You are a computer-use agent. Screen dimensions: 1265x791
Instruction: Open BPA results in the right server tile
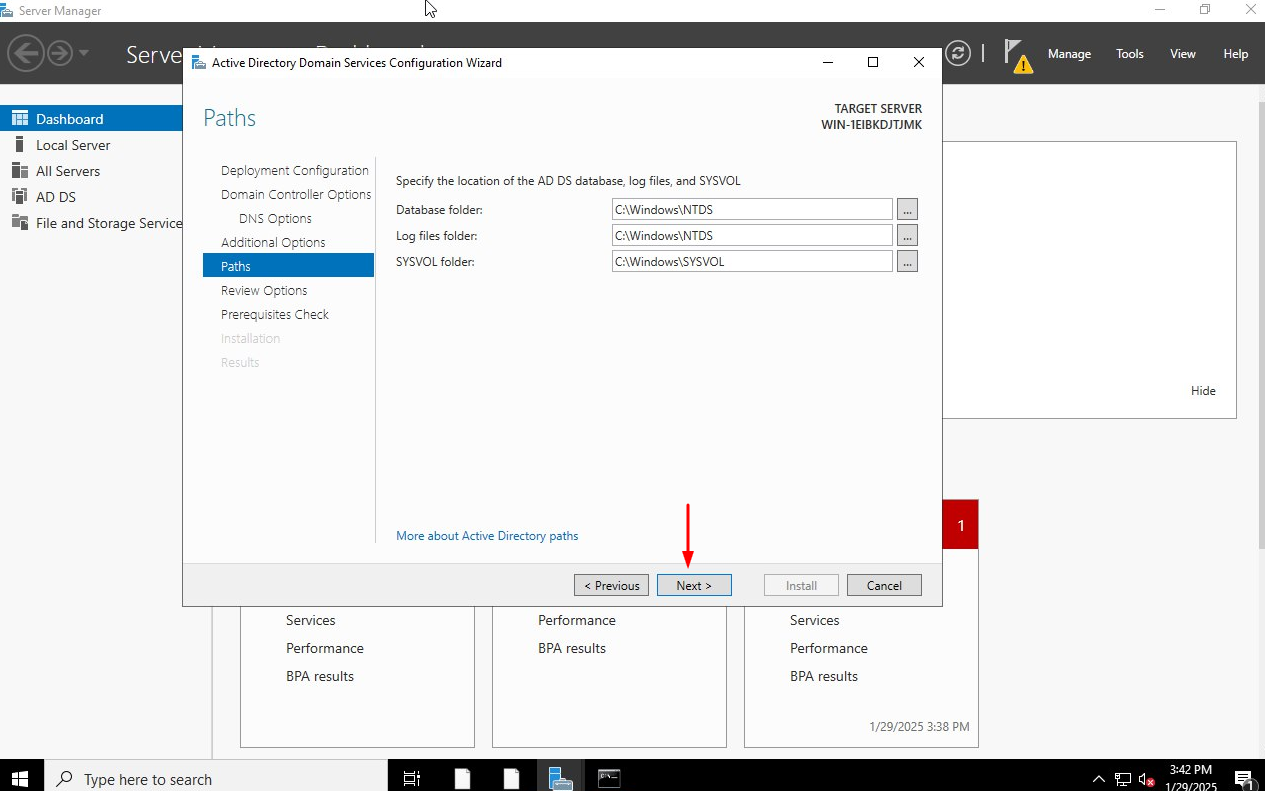click(x=824, y=677)
